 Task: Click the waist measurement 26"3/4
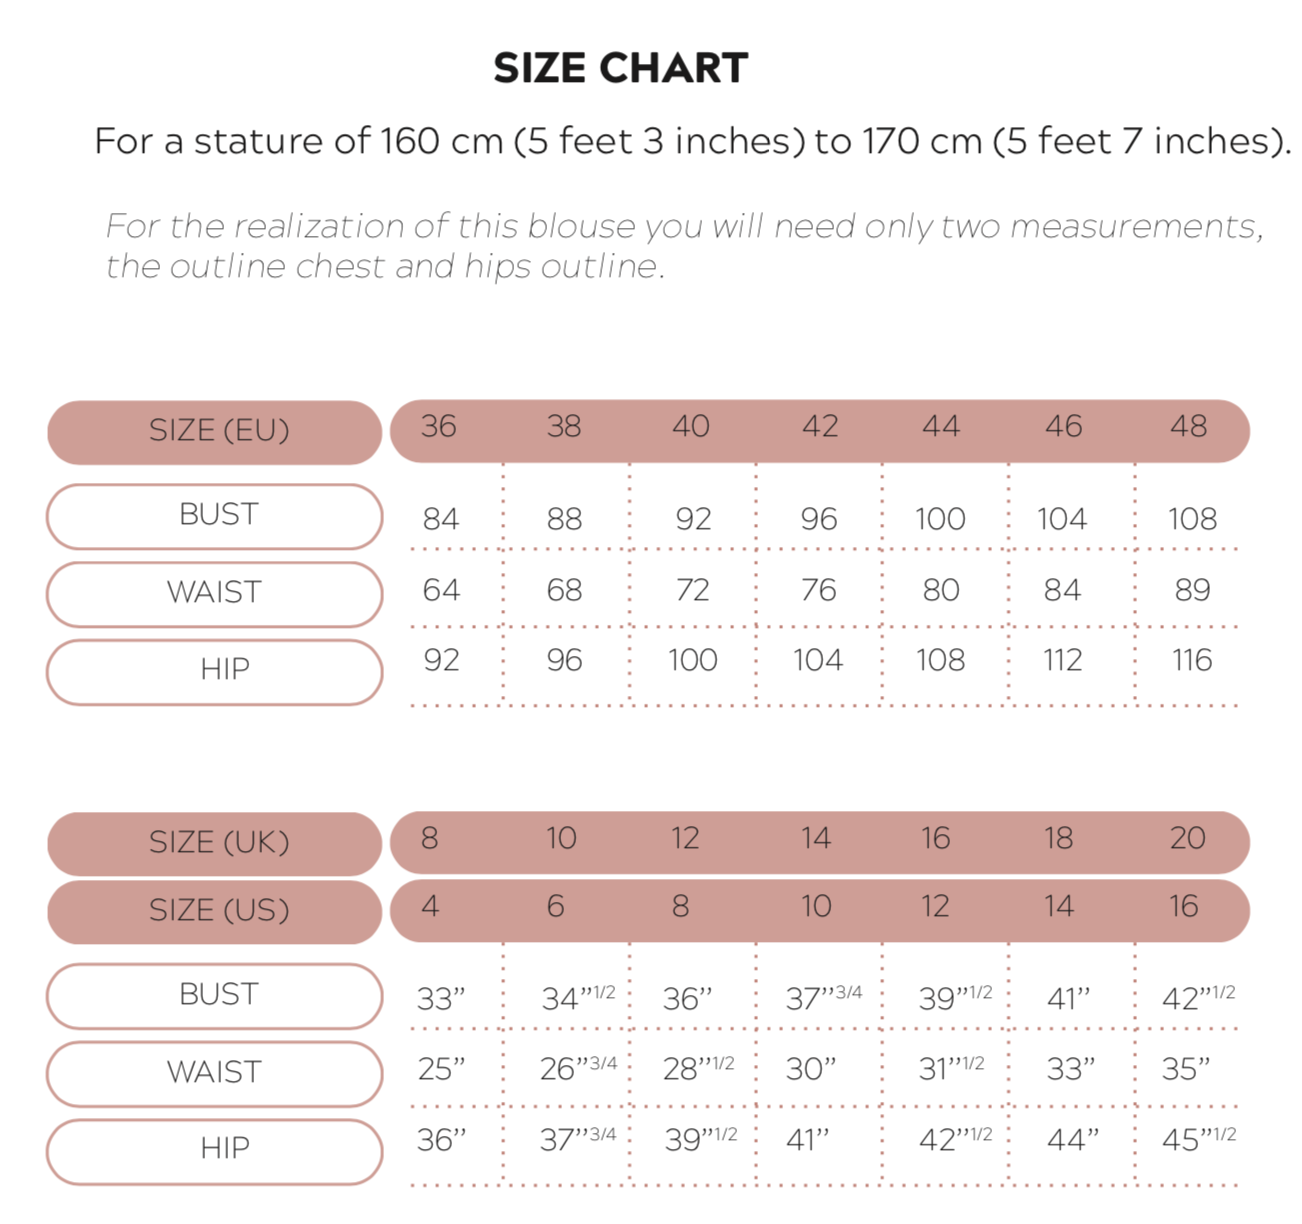tap(578, 1069)
